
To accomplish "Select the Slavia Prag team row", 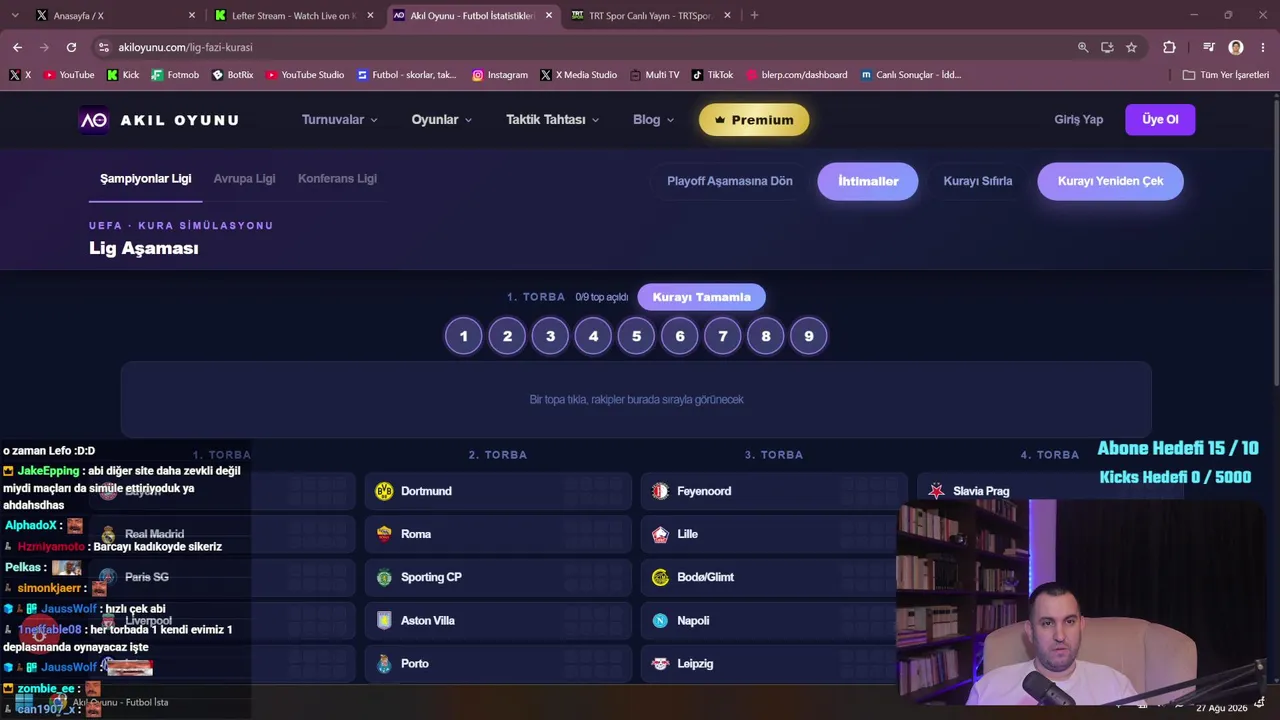I will point(1050,491).
